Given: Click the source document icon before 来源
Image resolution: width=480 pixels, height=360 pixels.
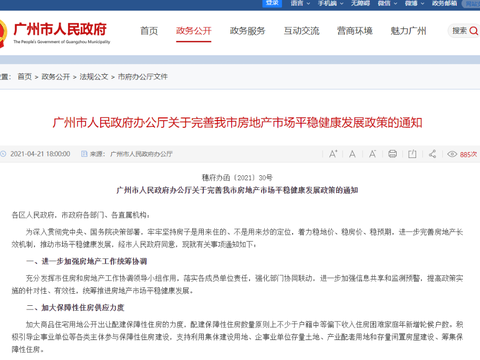Looking at the screenshot, I should click(x=84, y=154).
